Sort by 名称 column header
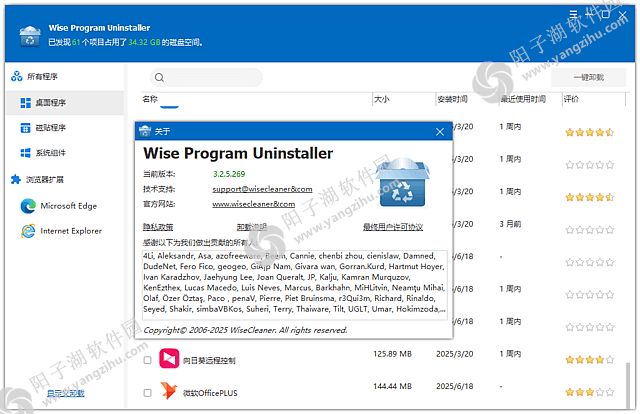 click(x=150, y=99)
